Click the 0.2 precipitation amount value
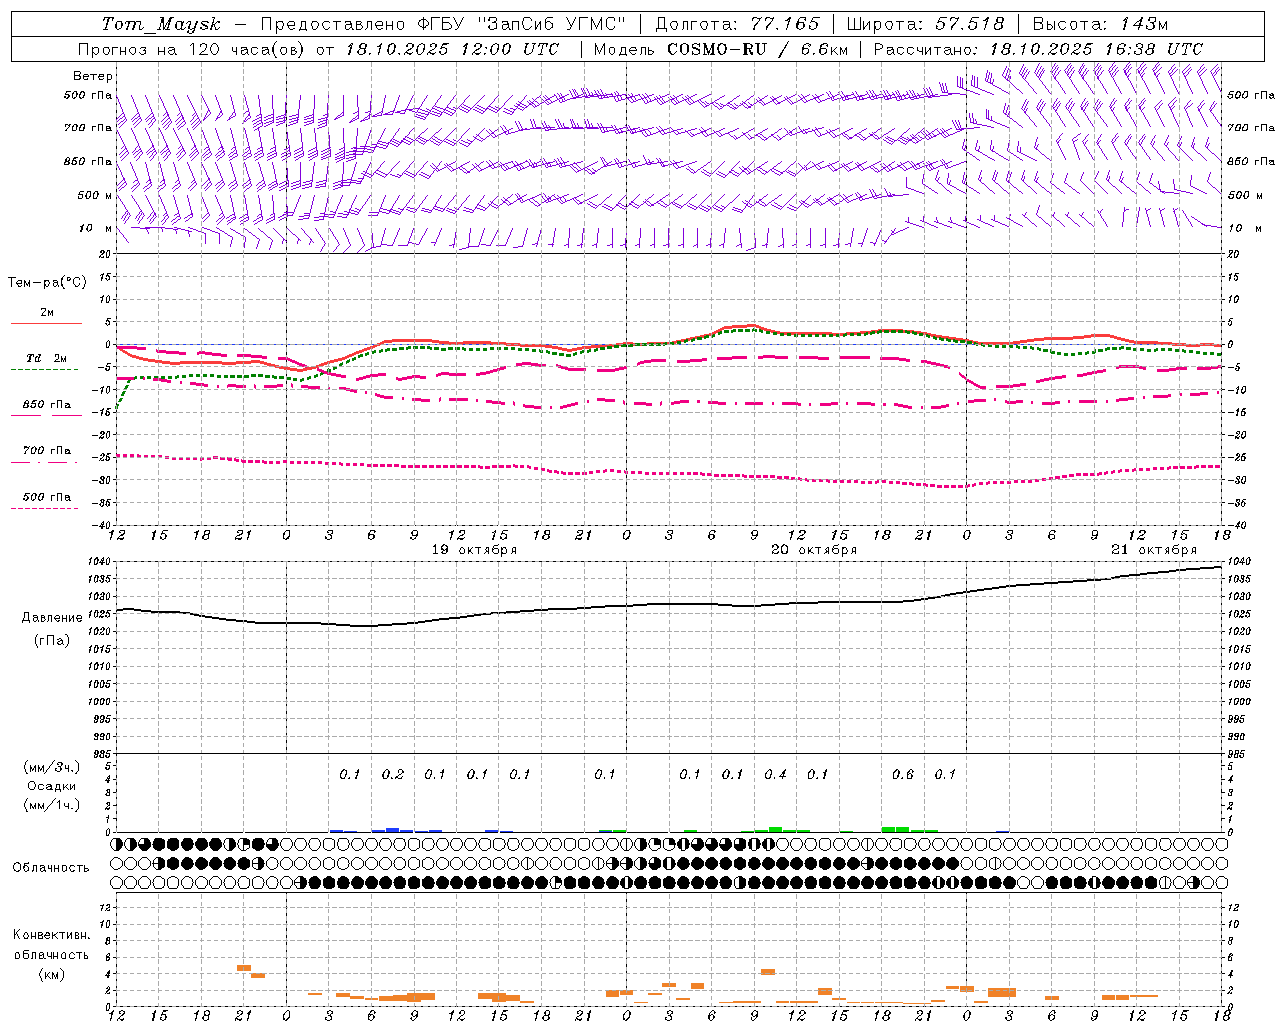The height and width of the screenshot is (1024, 1280). [x=393, y=775]
